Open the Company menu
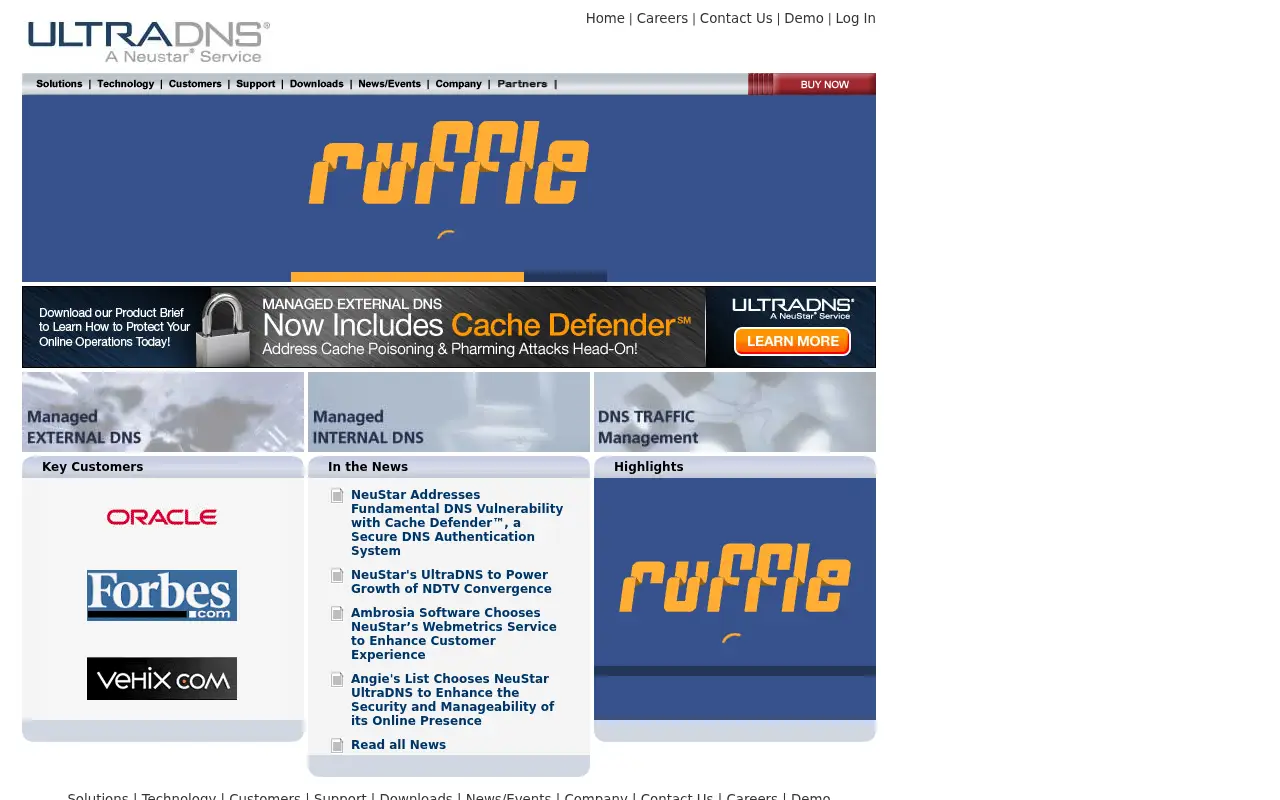 tap(459, 84)
